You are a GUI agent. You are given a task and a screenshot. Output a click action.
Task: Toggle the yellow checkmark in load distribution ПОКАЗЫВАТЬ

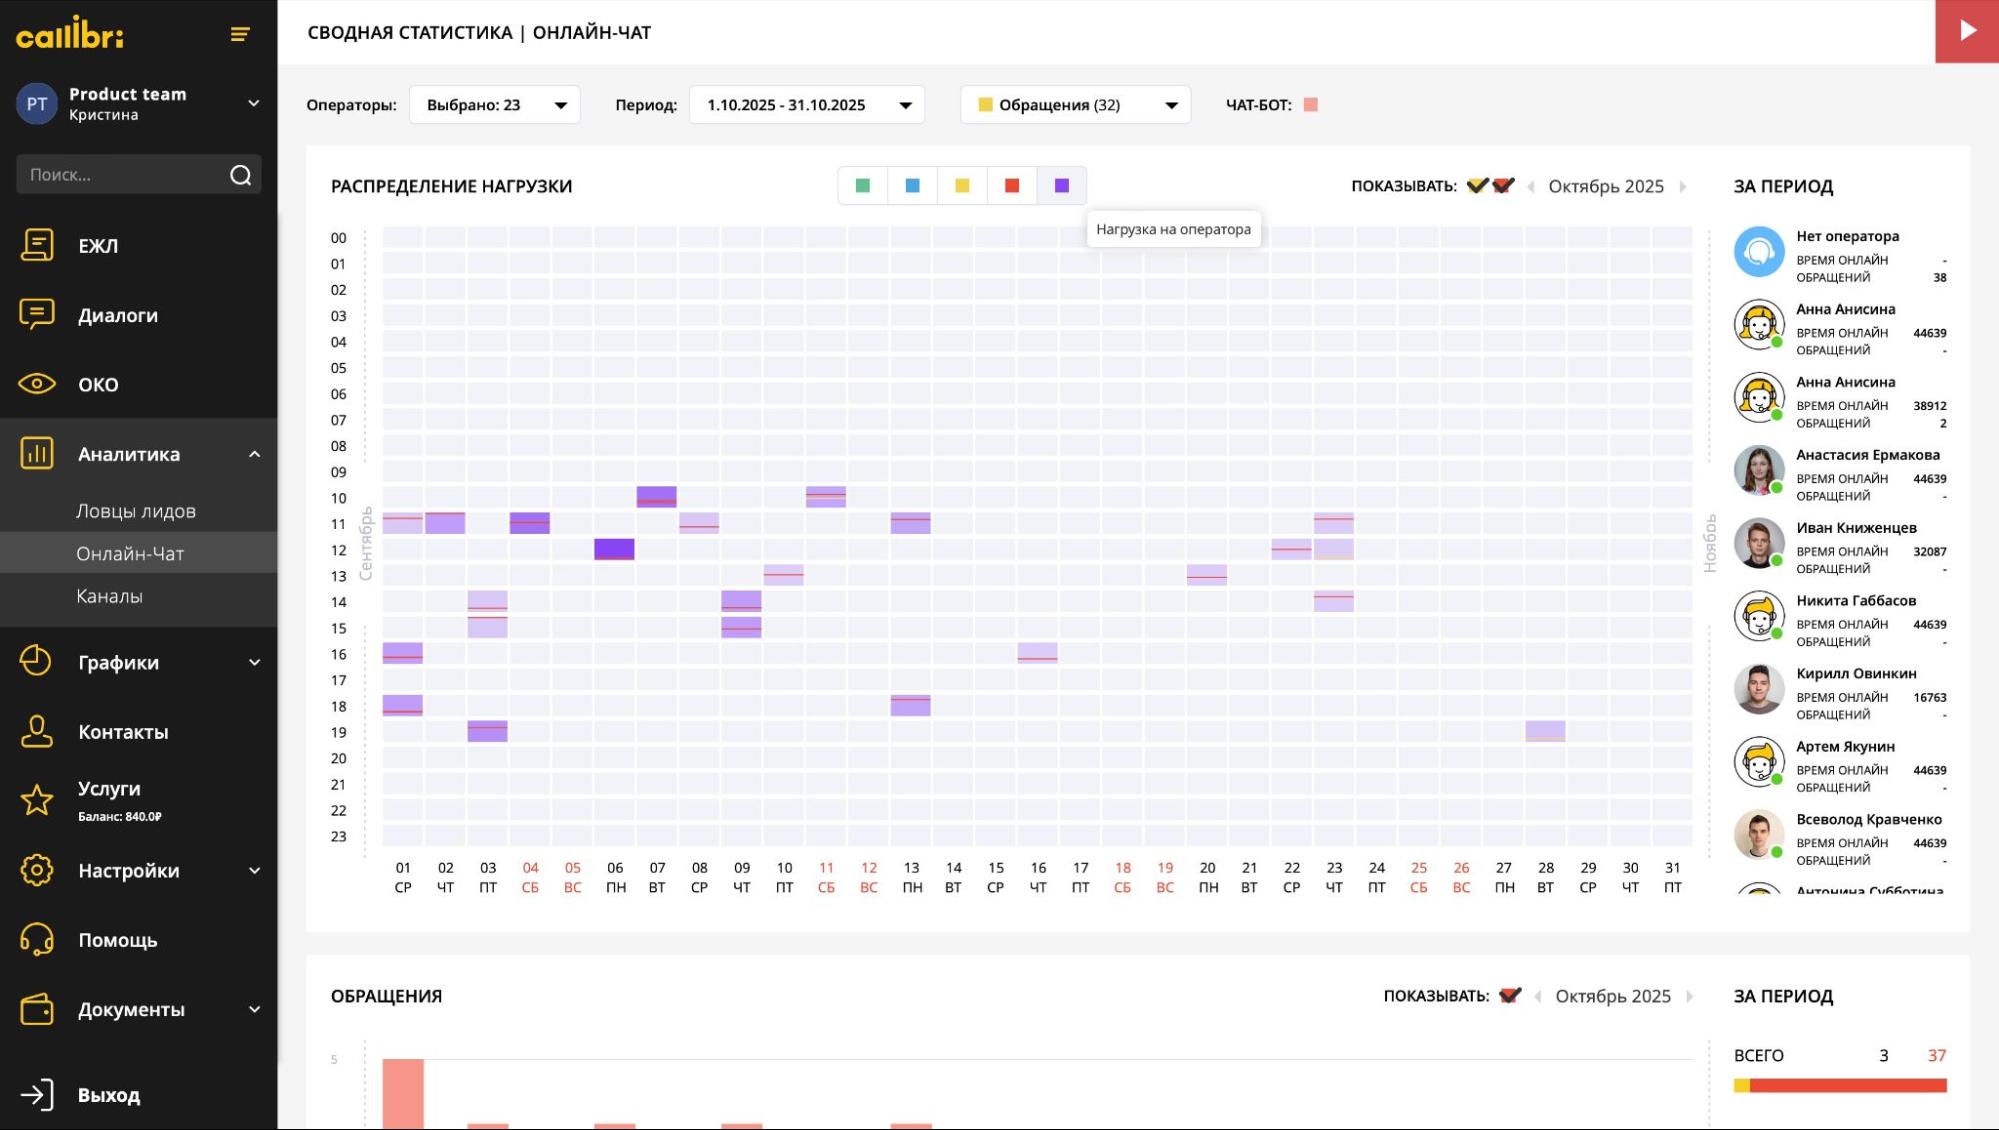point(1477,186)
